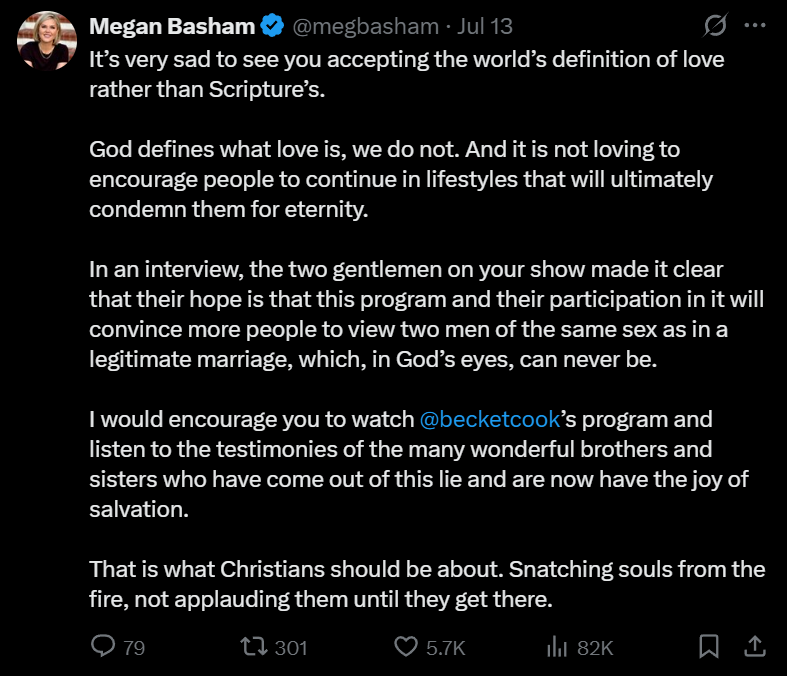Screen dimensions: 787x676
Task: Click the 82K views count
Action: (595, 648)
